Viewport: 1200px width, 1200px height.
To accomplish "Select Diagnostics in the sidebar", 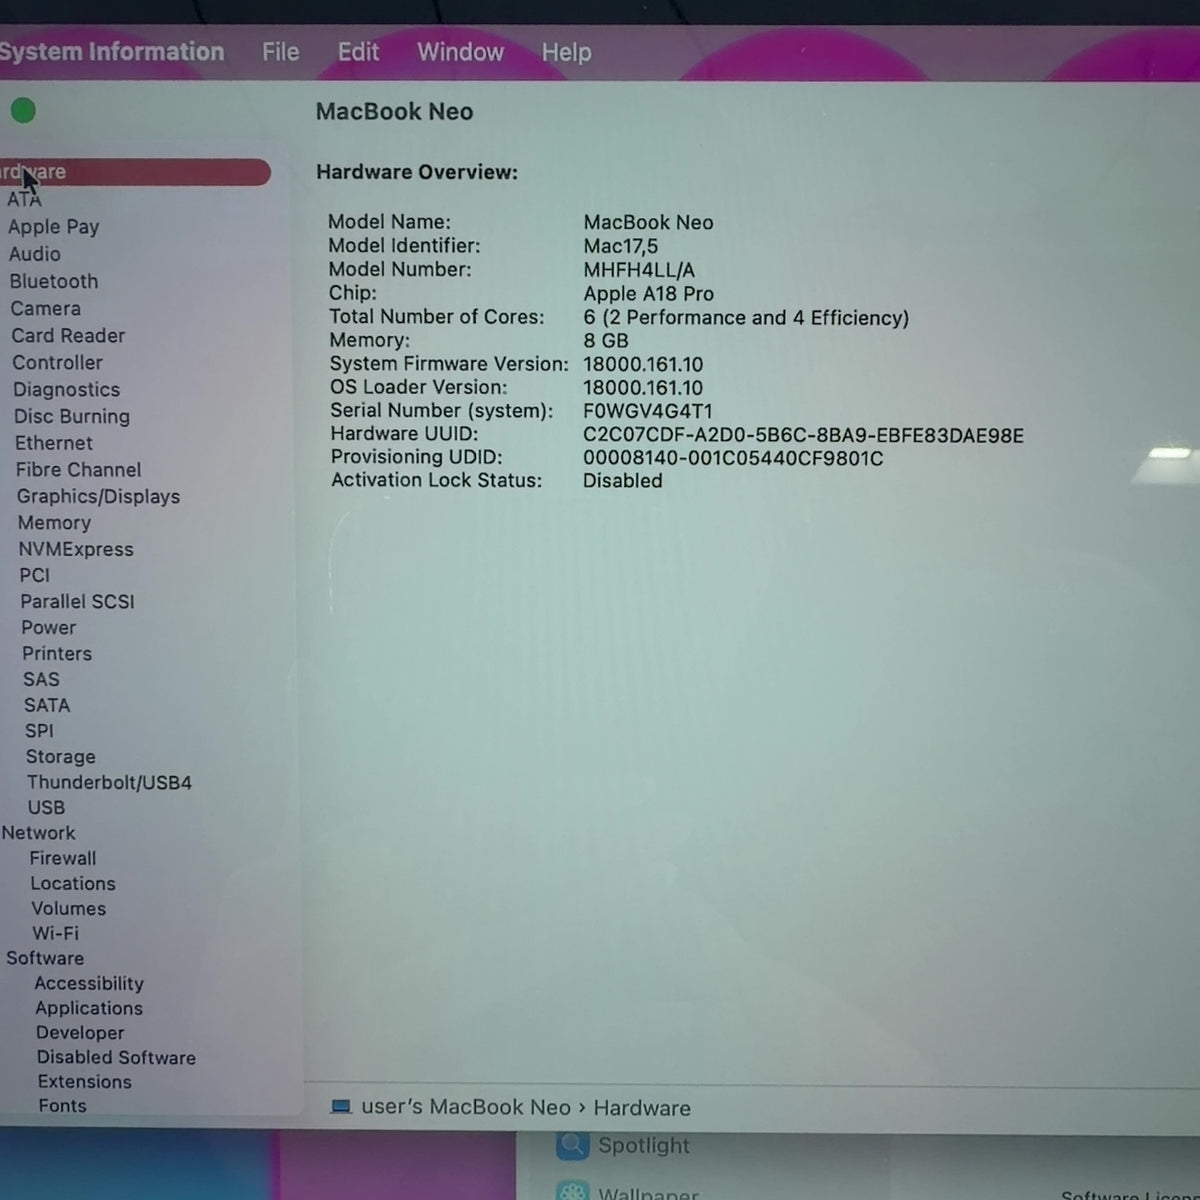I will [x=67, y=389].
